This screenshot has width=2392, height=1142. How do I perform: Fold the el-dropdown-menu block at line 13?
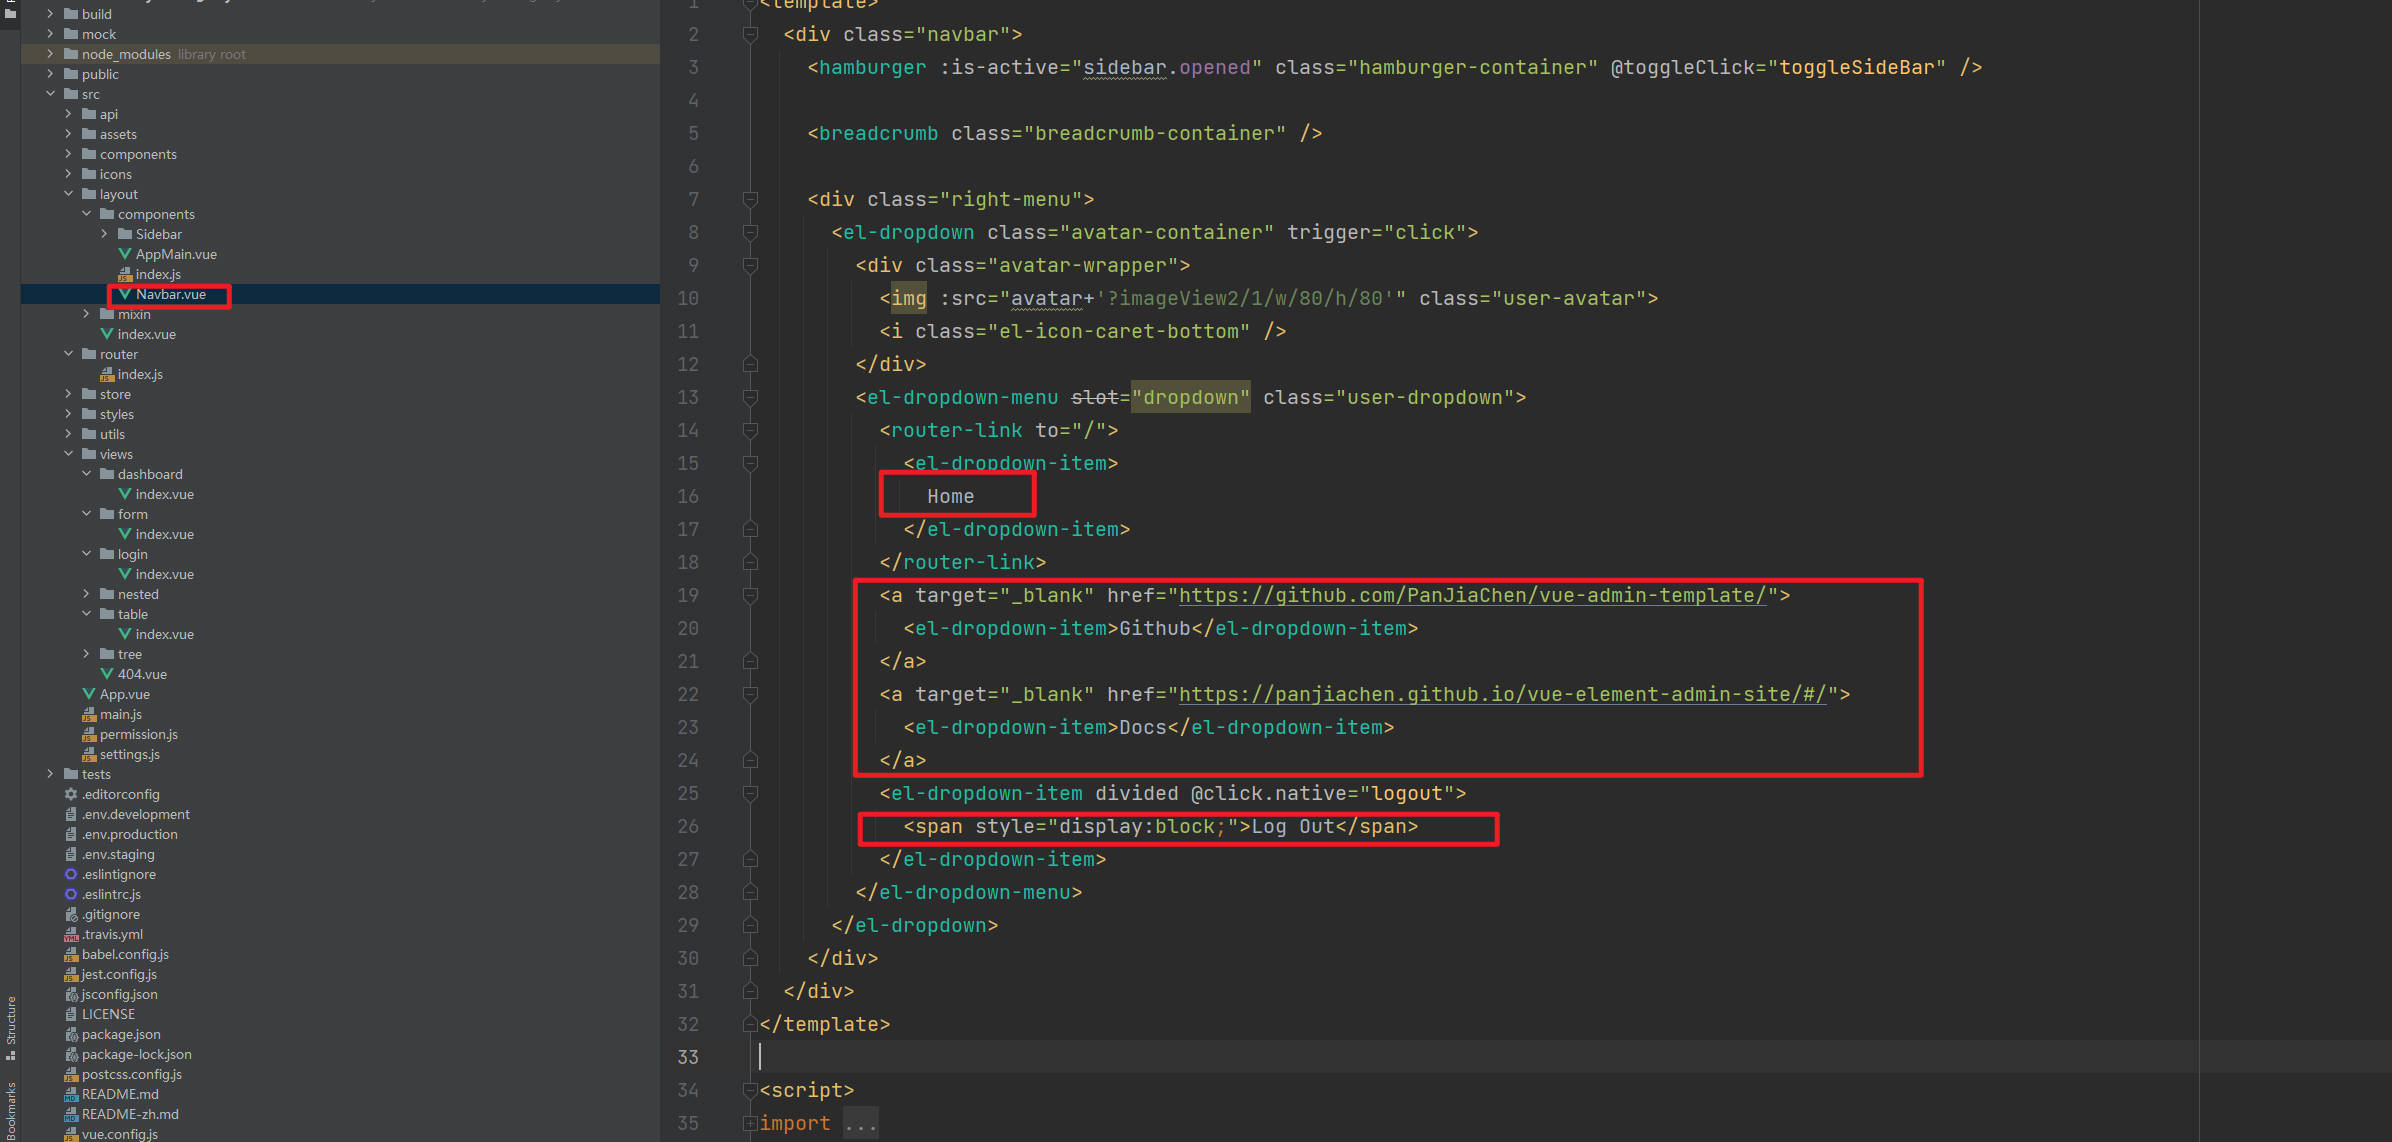click(x=750, y=397)
